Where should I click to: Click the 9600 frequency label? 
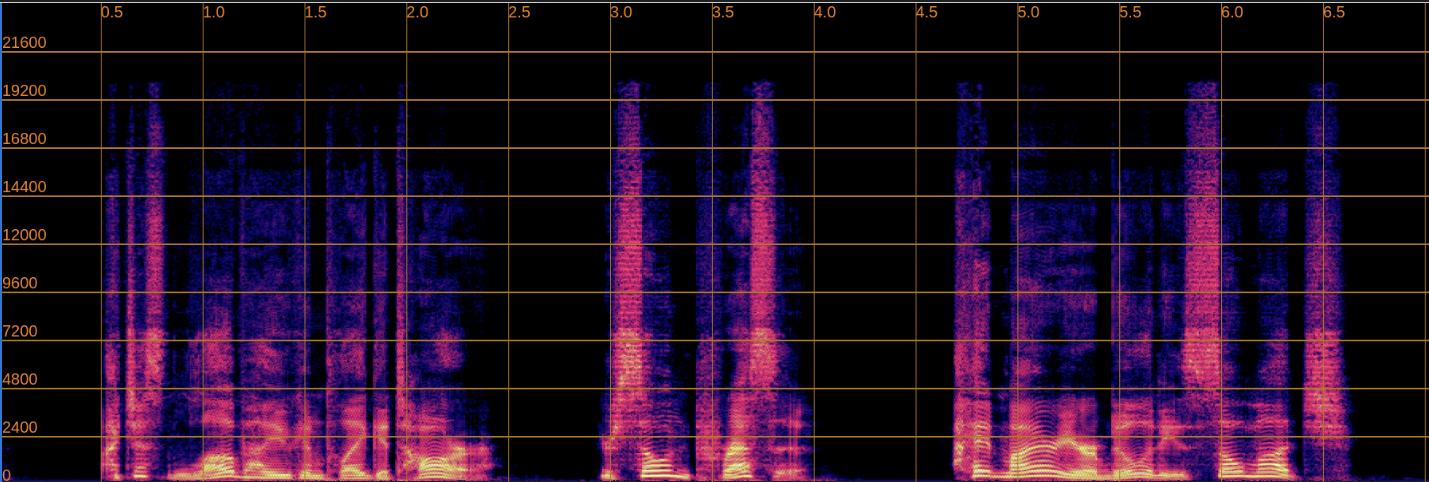(20, 283)
